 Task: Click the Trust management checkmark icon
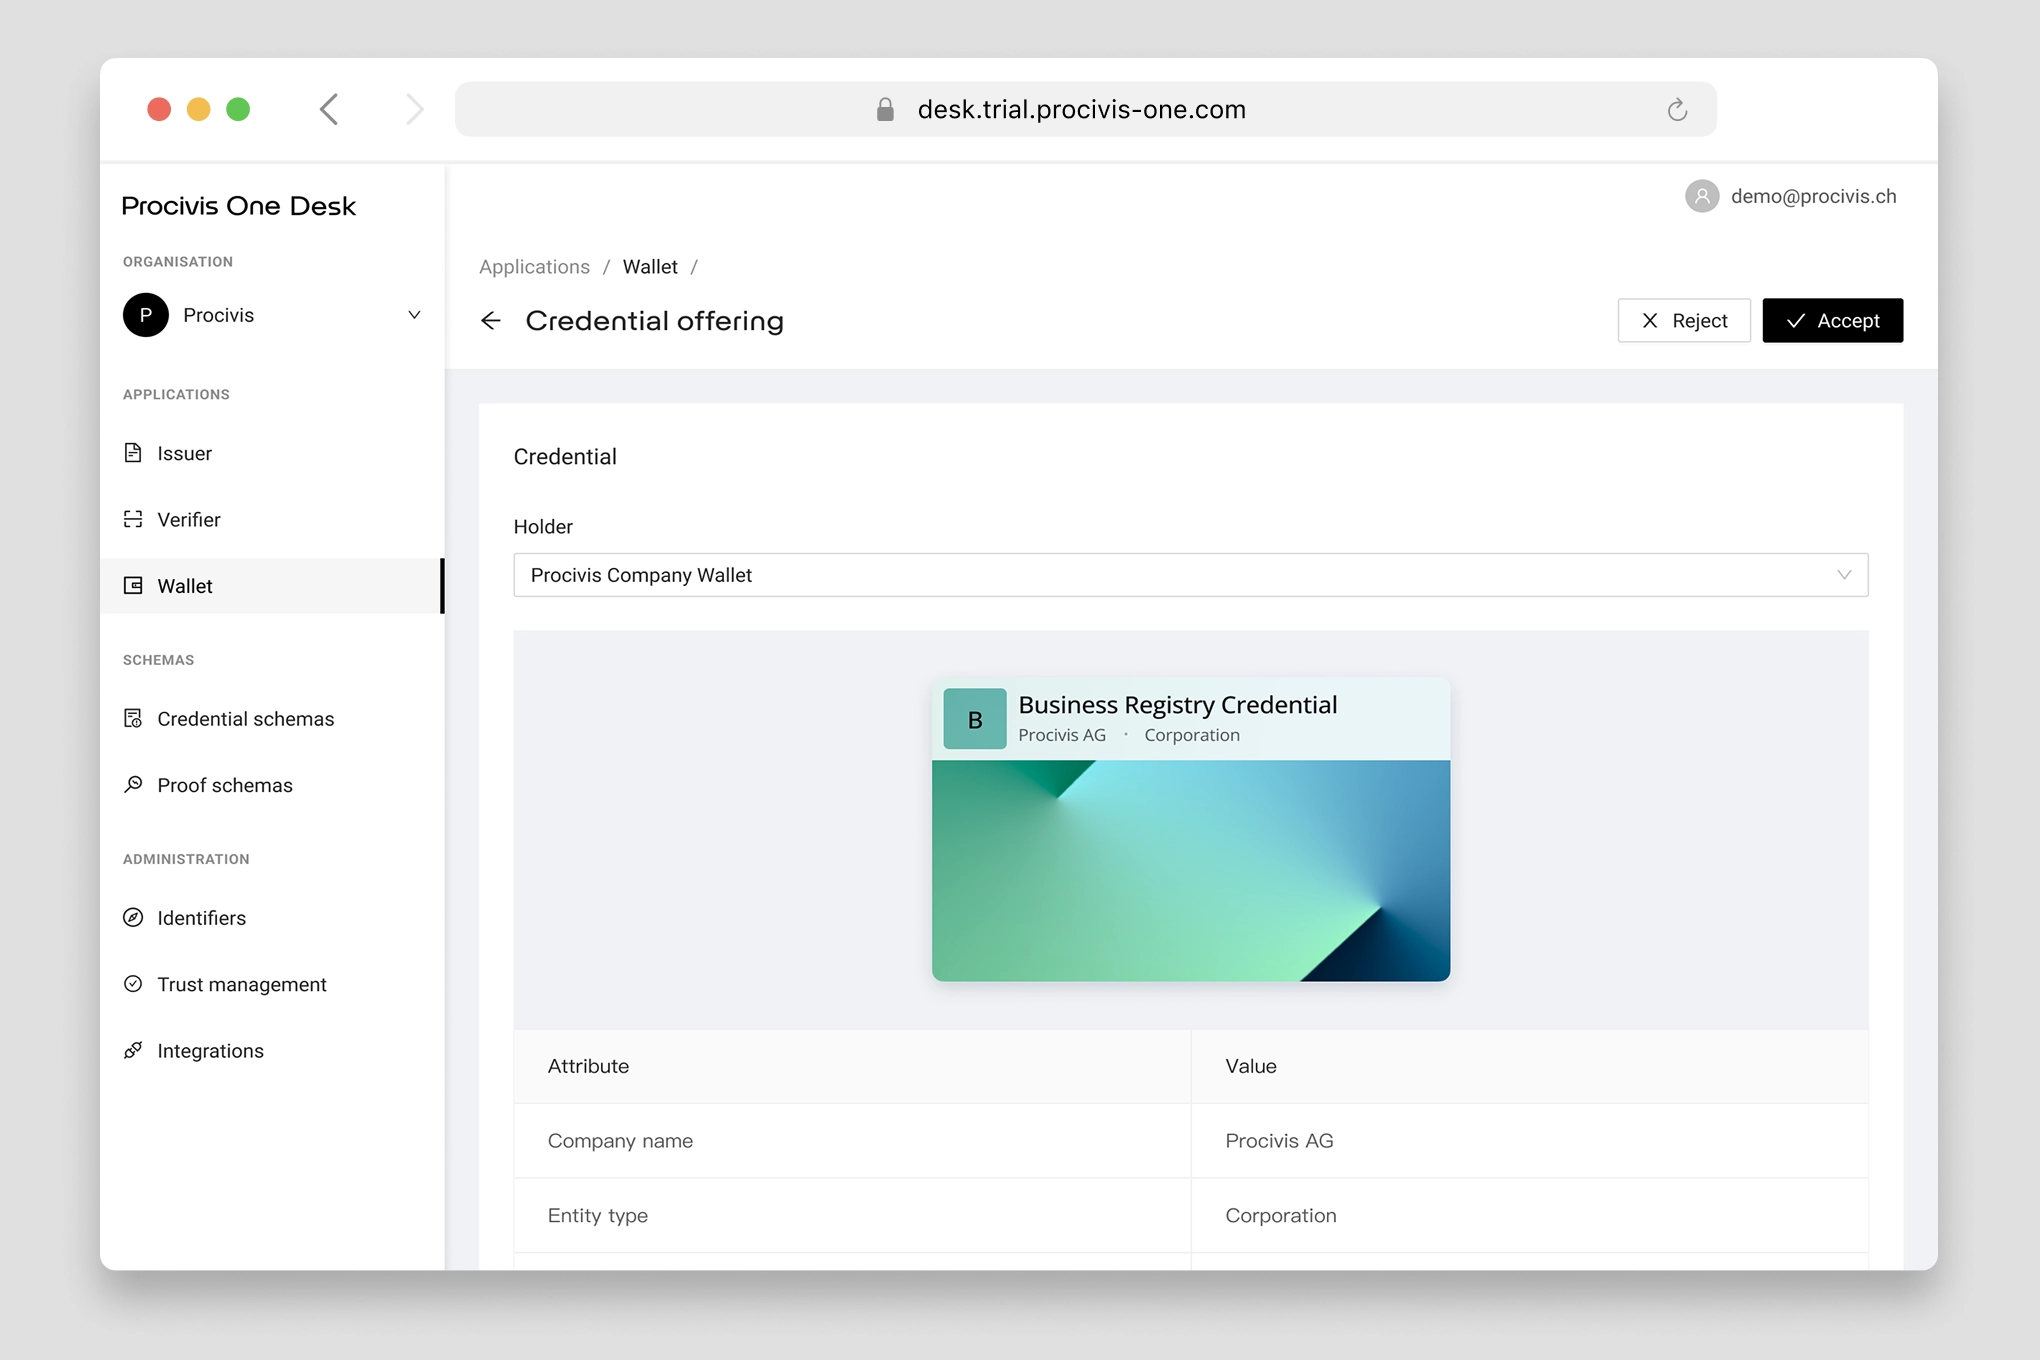coord(133,984)
